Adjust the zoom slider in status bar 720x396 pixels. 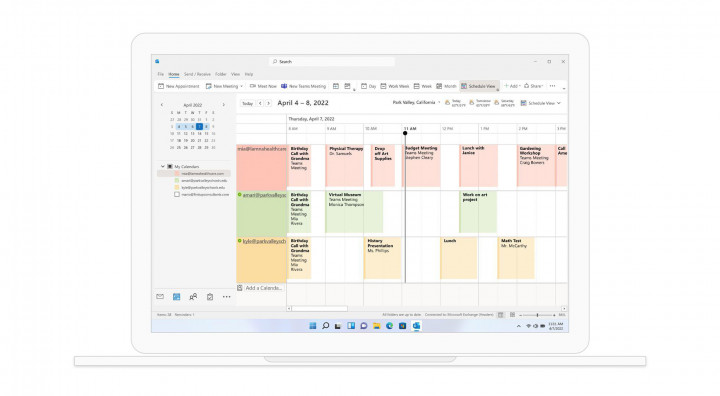point(537,315)
